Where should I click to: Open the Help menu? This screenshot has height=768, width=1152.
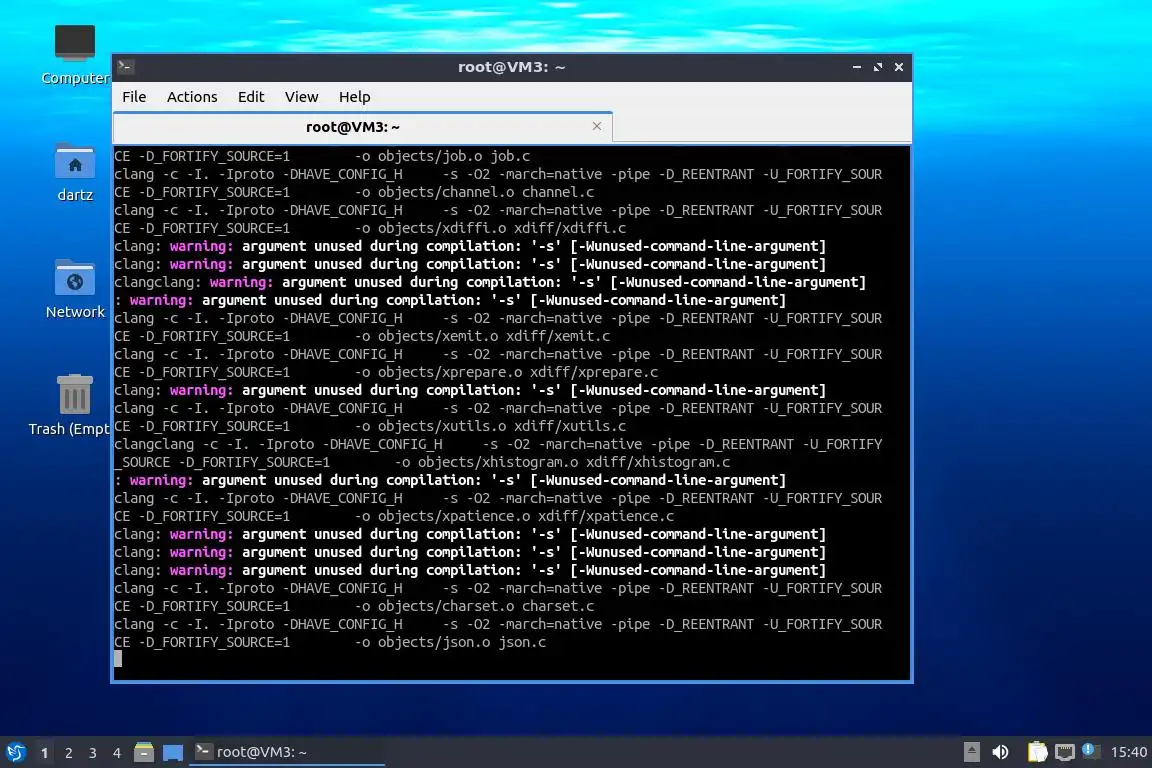click(x=354, y=97)
